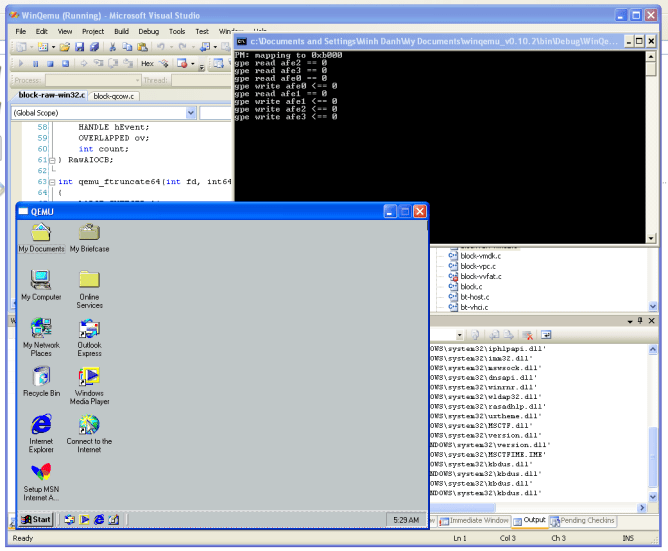
Task: Collapse the RawAIOCB struct outline at line 61
Action: (52, 161)
